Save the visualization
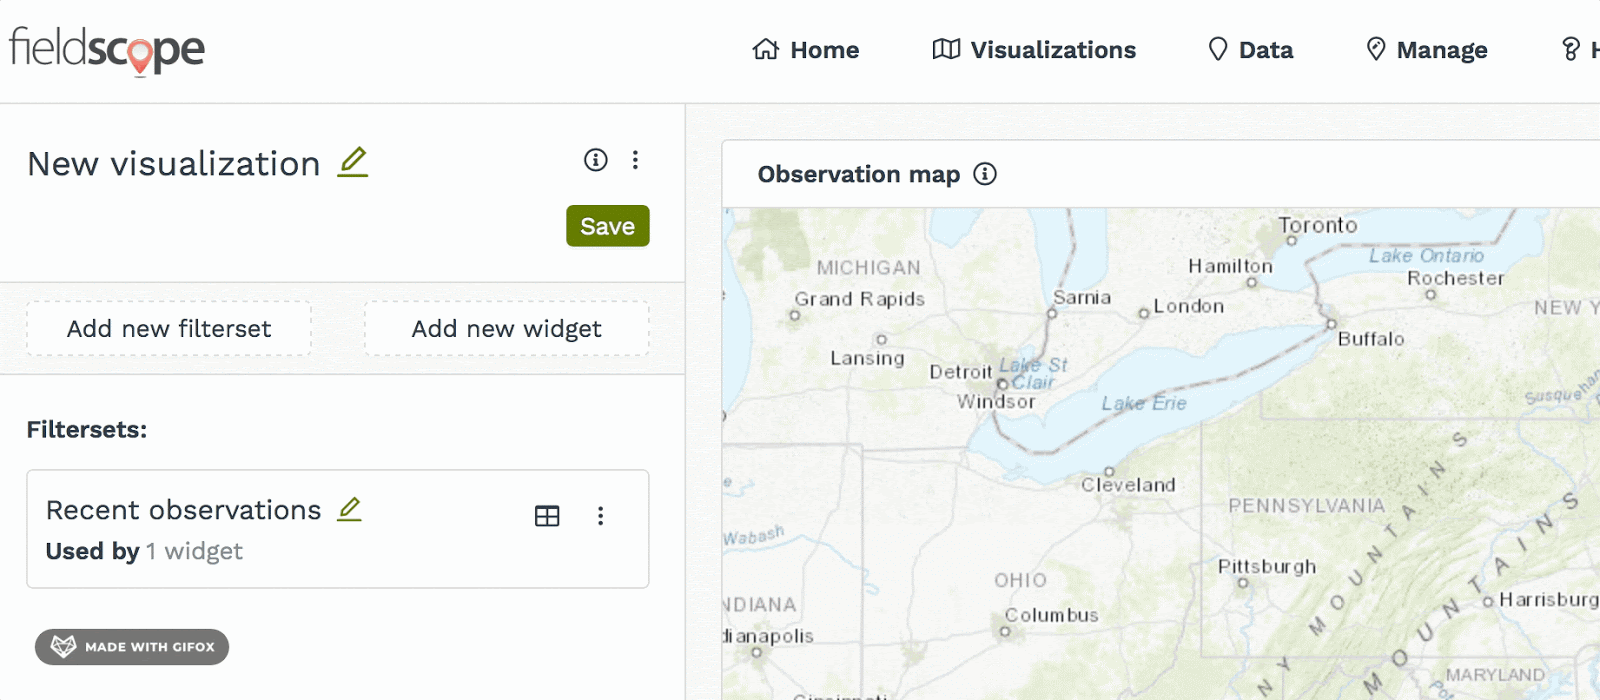Viewport: 1600px width, 700px height. point(607,226)
